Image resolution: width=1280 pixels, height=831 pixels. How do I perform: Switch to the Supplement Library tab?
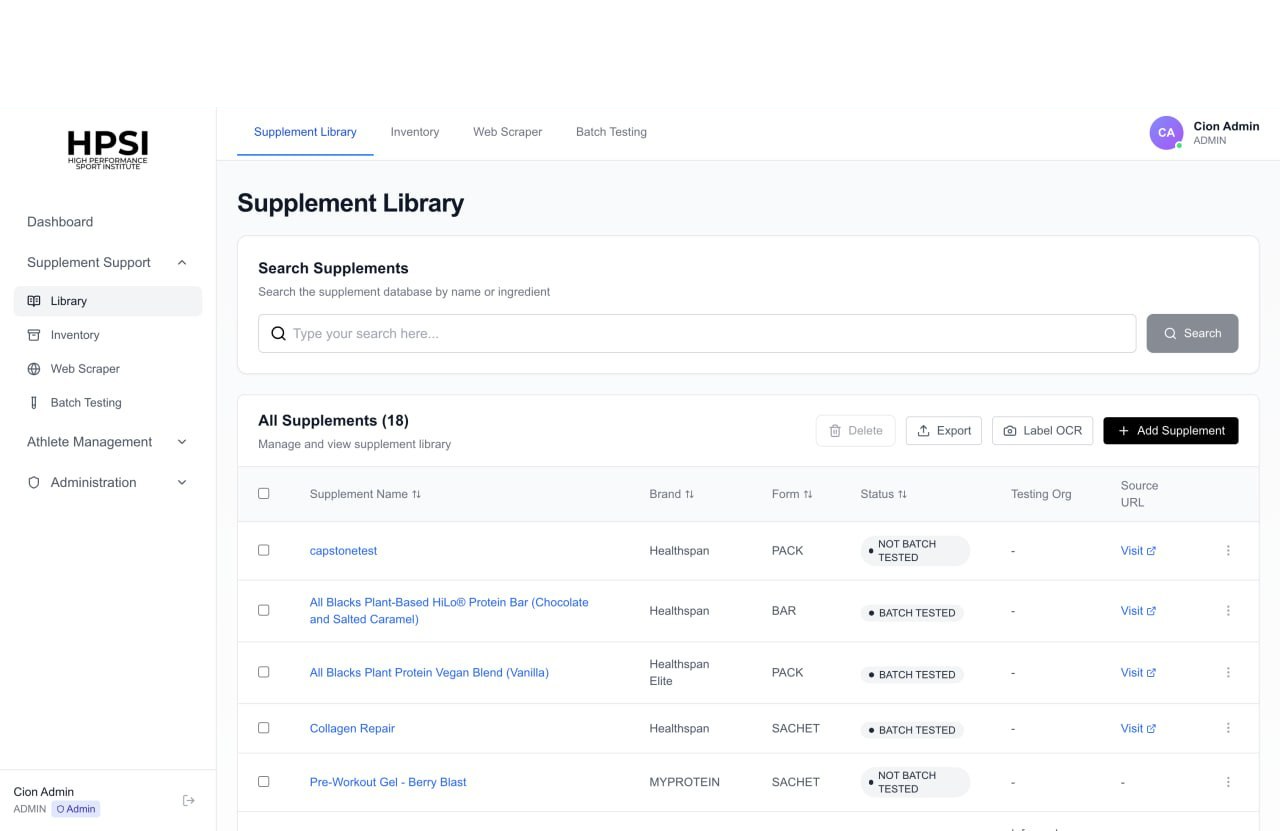(305, 132)
